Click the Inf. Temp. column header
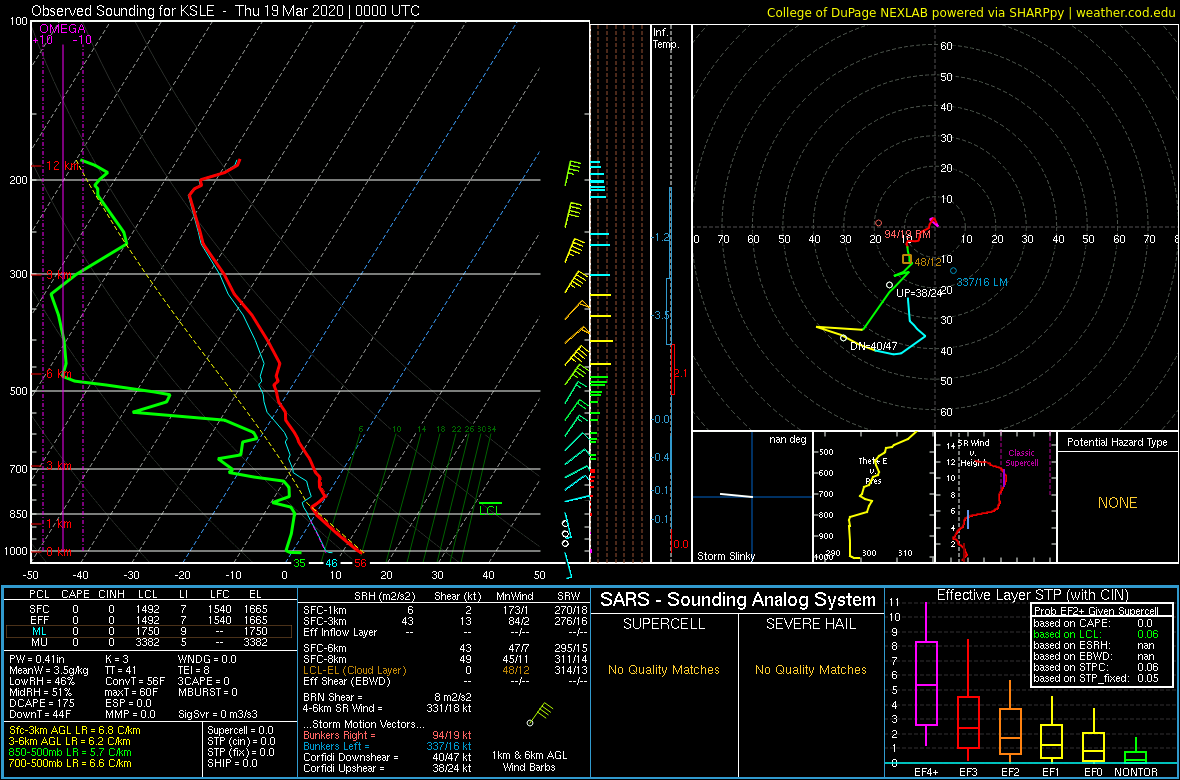Viewport: 1180px width, 780px height. 666,39
